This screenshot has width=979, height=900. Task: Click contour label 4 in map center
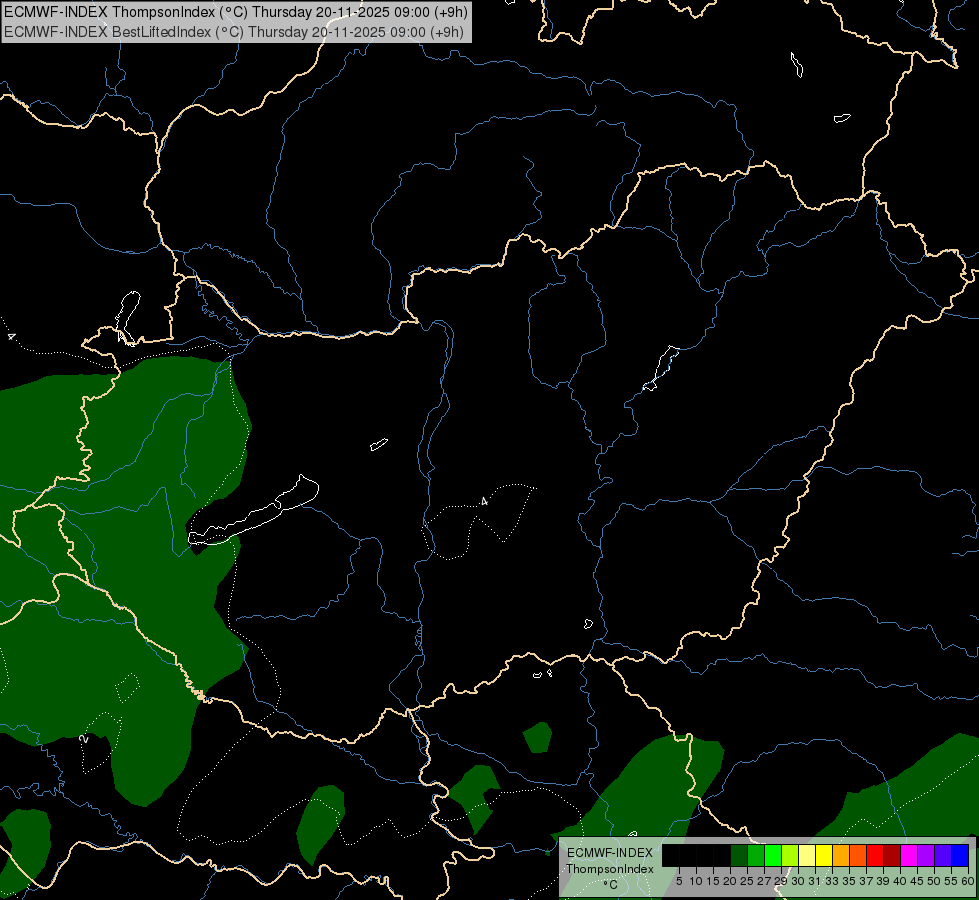pyautogui.click(x=484, y=502)
